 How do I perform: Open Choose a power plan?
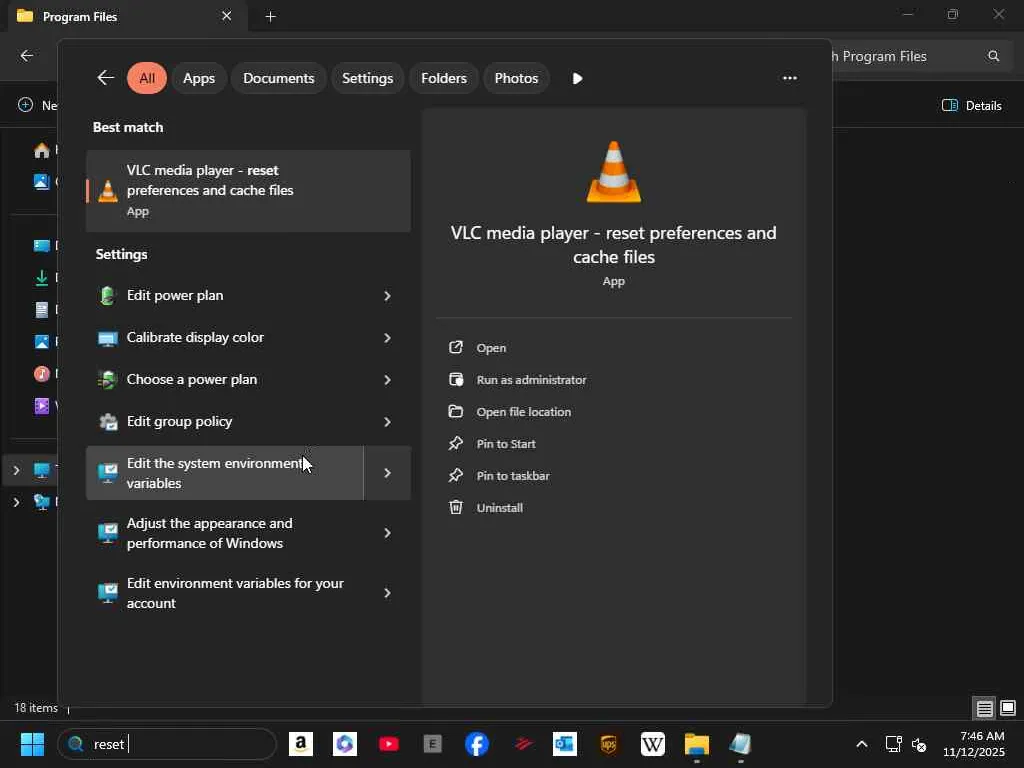point(225,379)
